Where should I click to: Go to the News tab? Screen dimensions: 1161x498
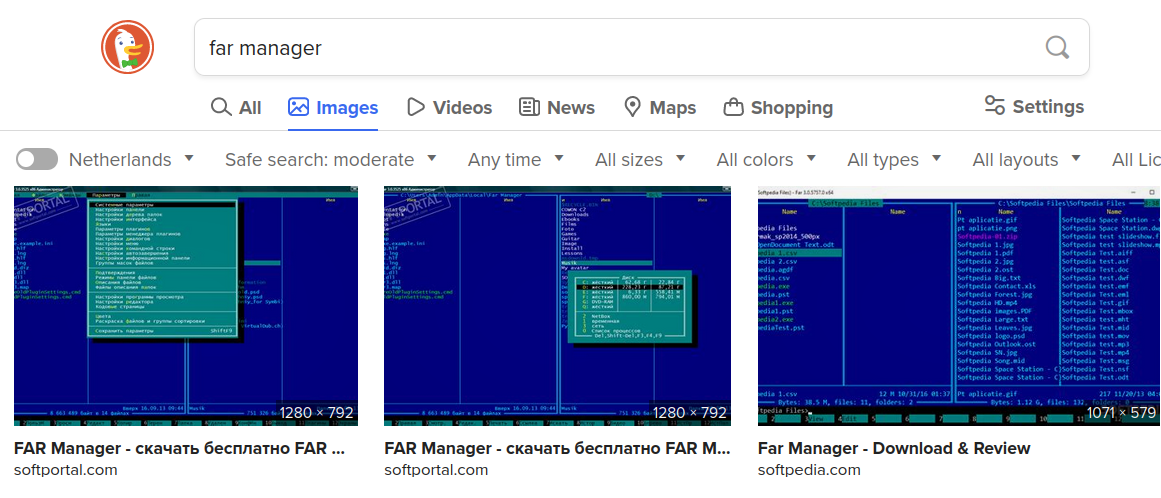pos(557,108)
